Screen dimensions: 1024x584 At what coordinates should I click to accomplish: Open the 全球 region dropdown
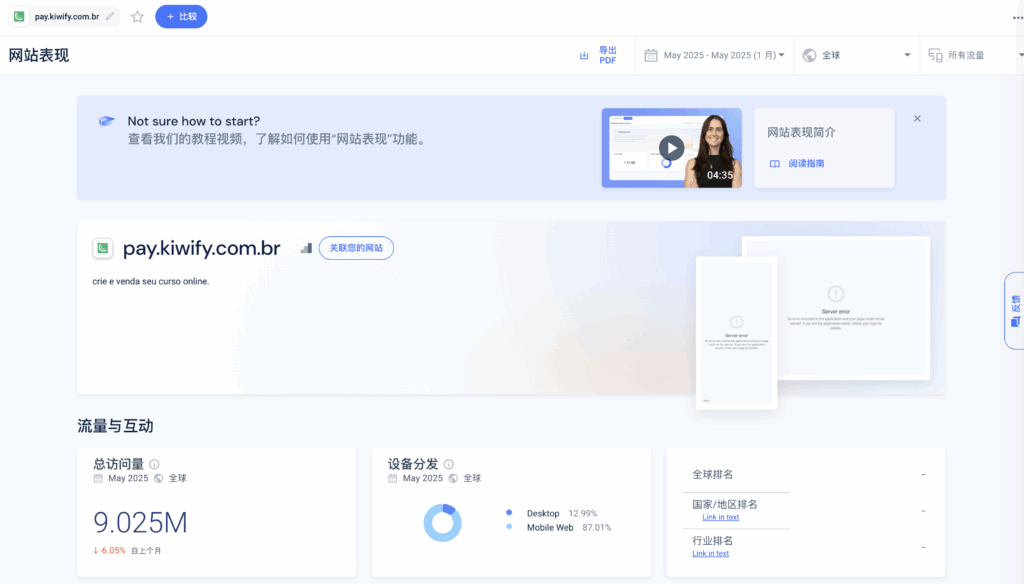[857, 56]
